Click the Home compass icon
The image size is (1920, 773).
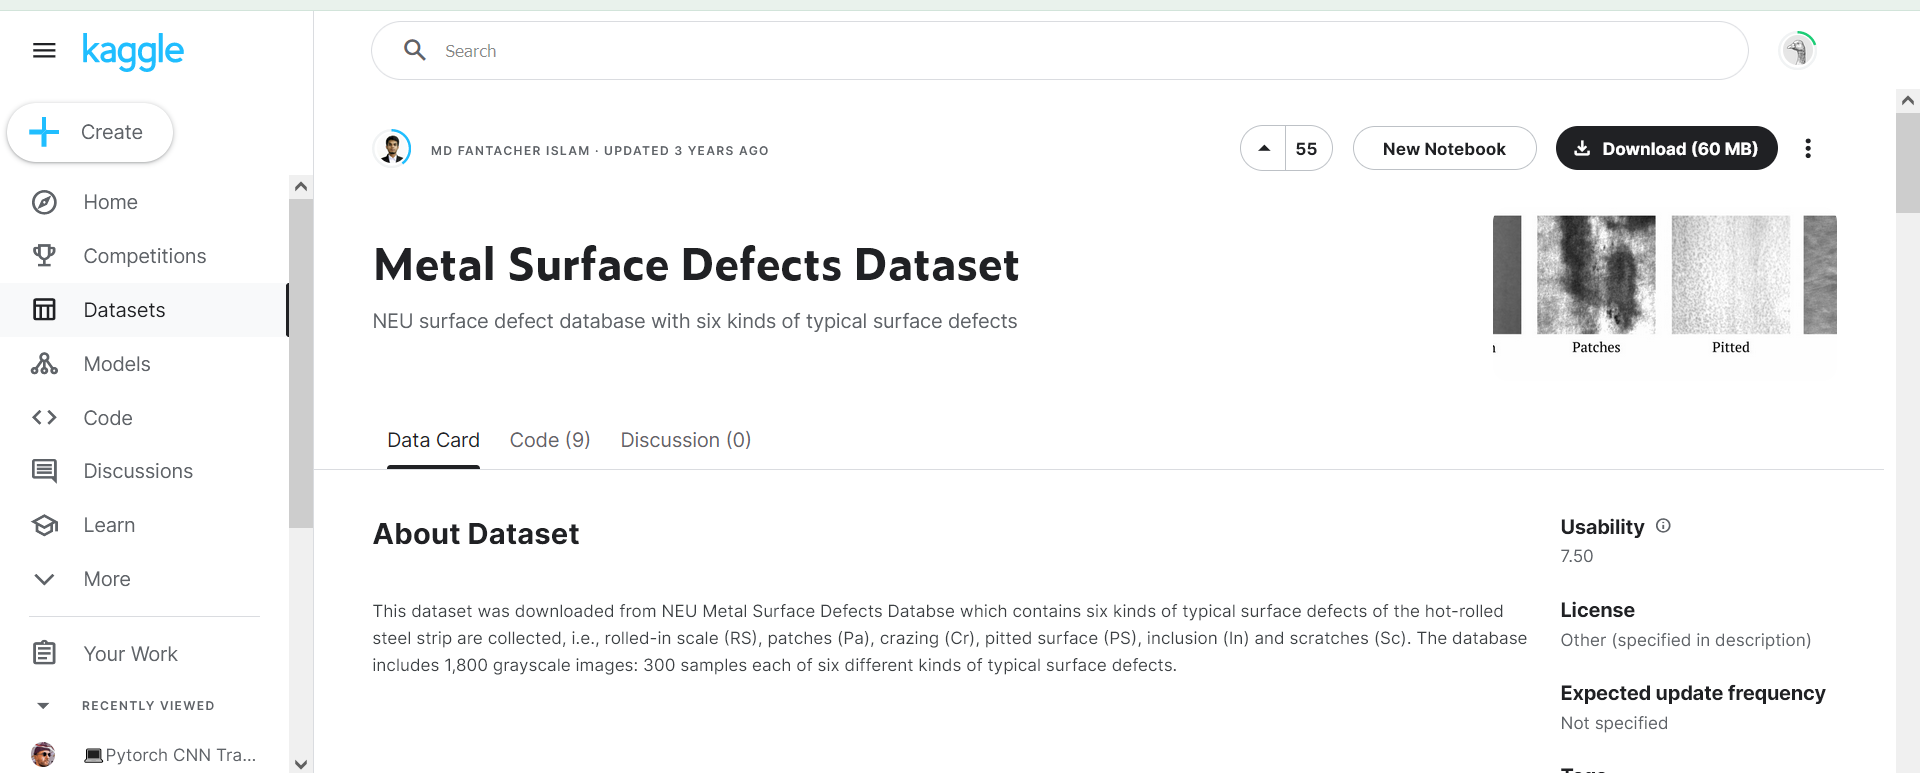click(x=44, y=203)
